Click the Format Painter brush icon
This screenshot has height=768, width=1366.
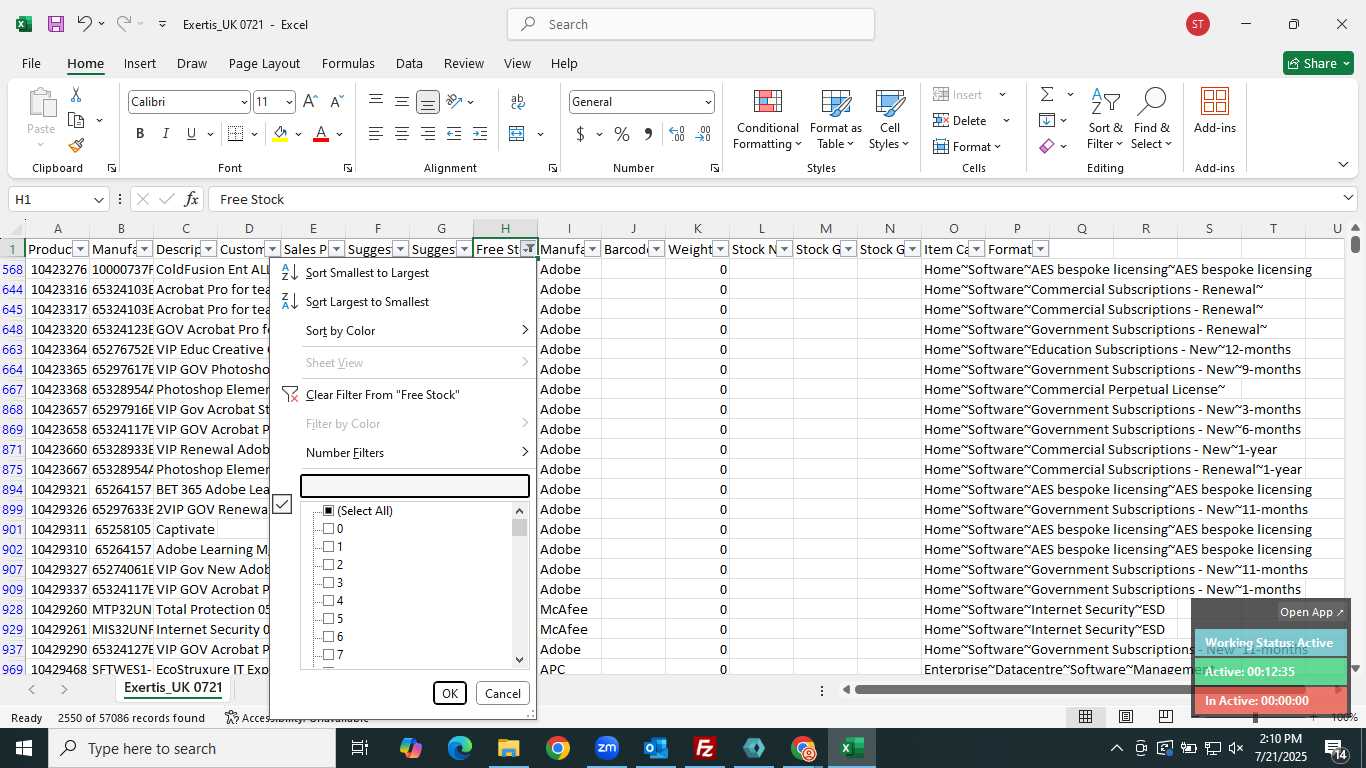tap(76, 146)
